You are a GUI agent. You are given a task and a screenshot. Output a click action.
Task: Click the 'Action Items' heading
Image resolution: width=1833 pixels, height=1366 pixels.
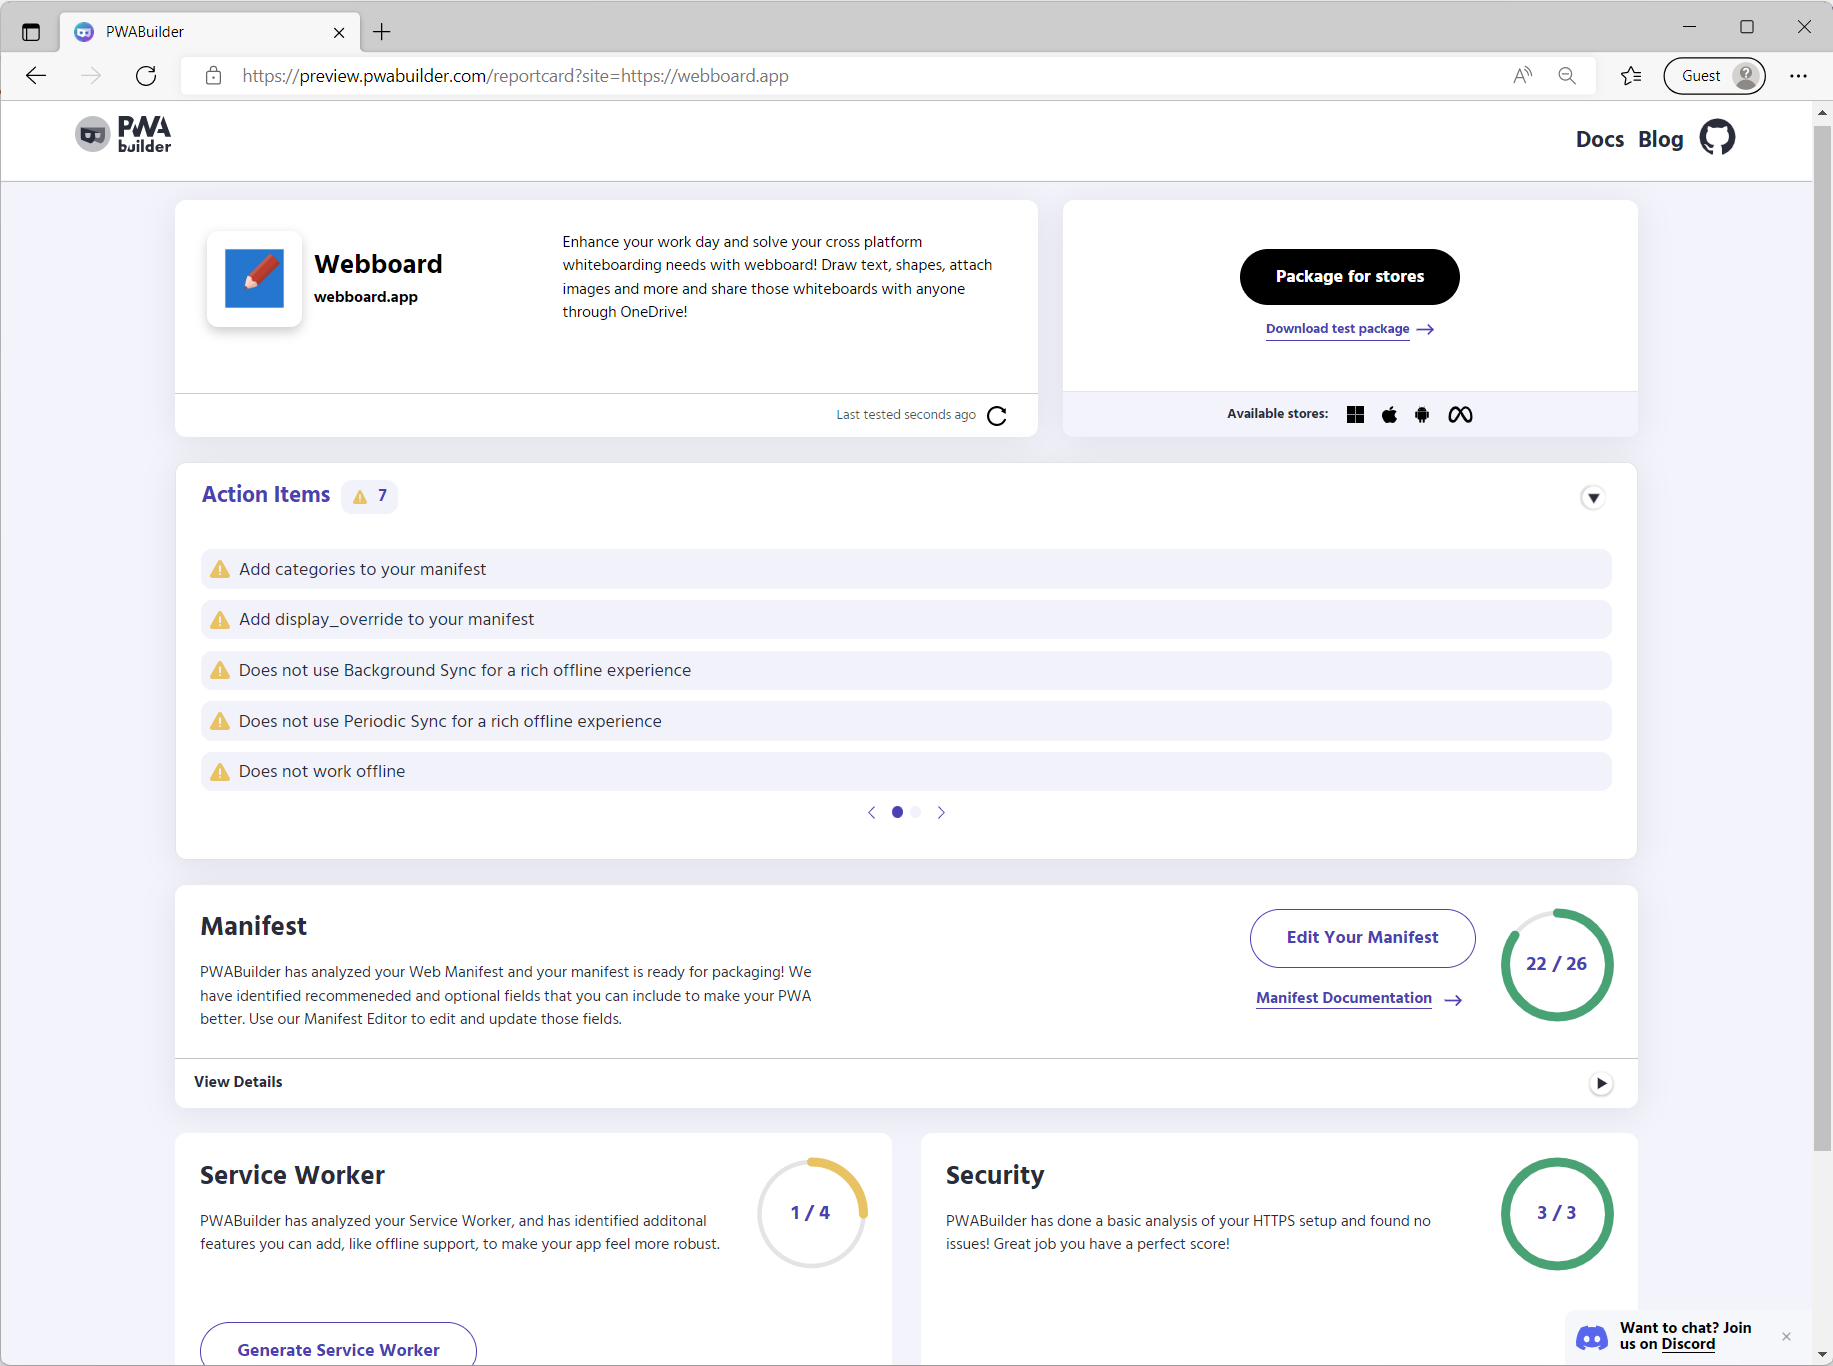(x=266, y=495)
